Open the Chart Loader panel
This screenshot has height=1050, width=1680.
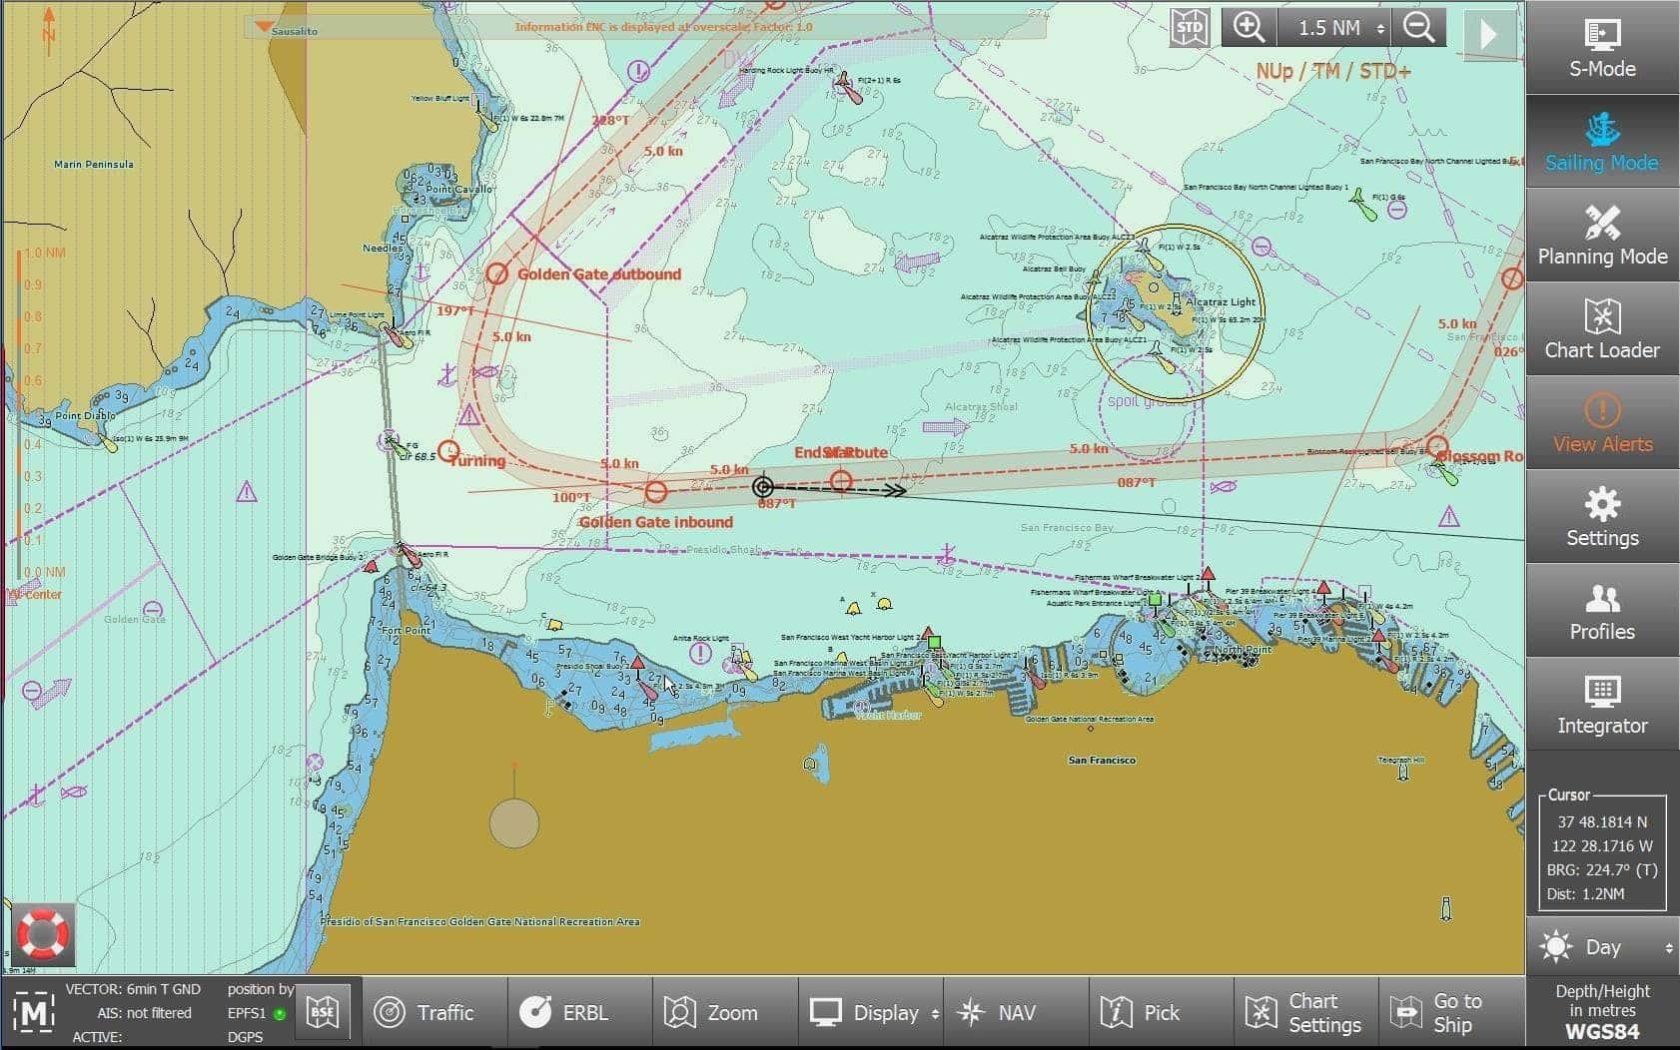1601,330
